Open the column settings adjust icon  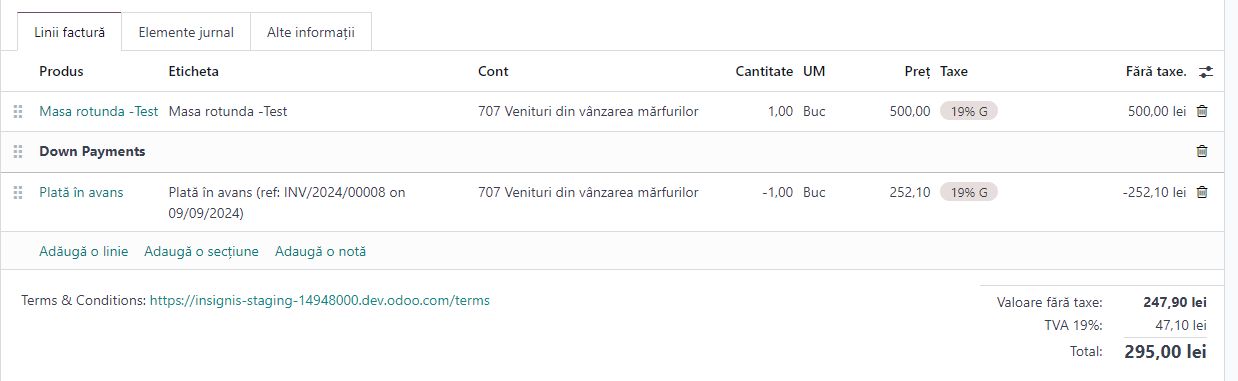coord(1206,72)
